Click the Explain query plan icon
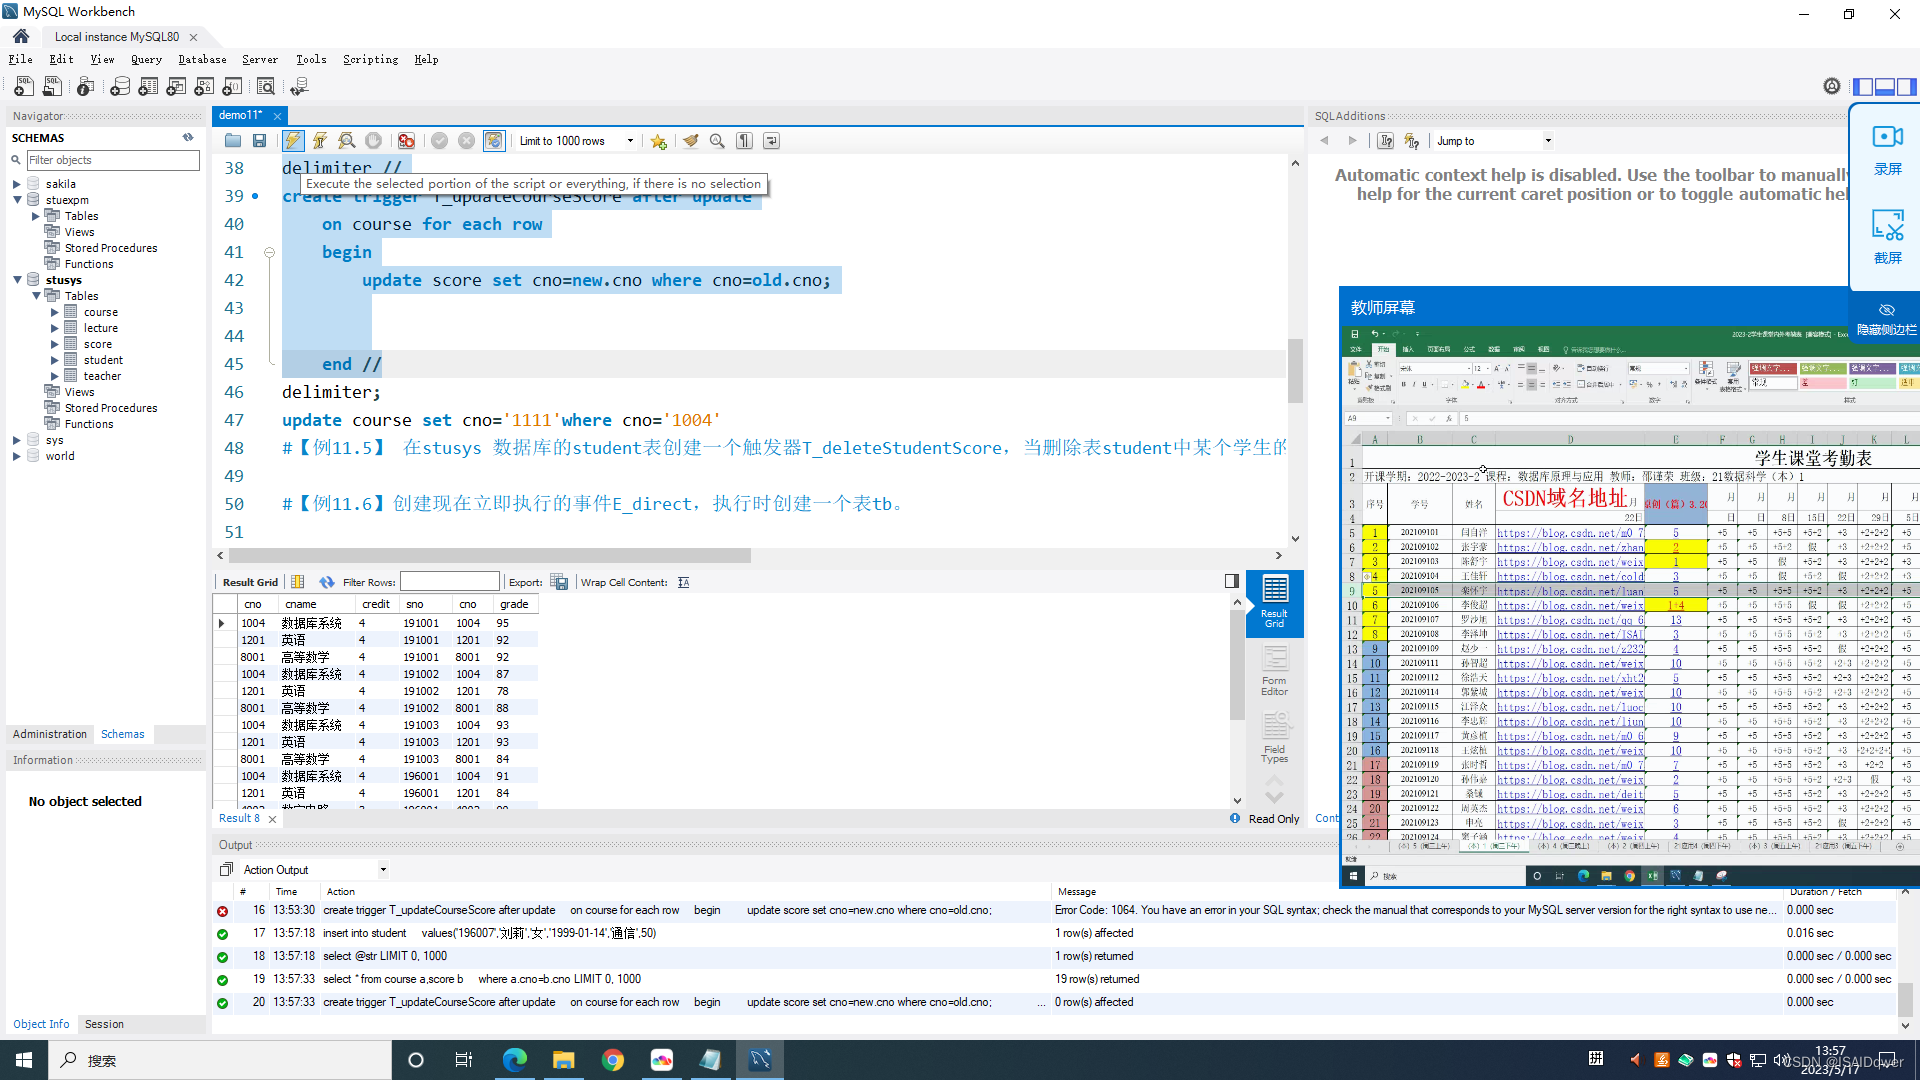Image resolution: width=1920 pixels, height=1080 pixels. [x=346, y=141]
